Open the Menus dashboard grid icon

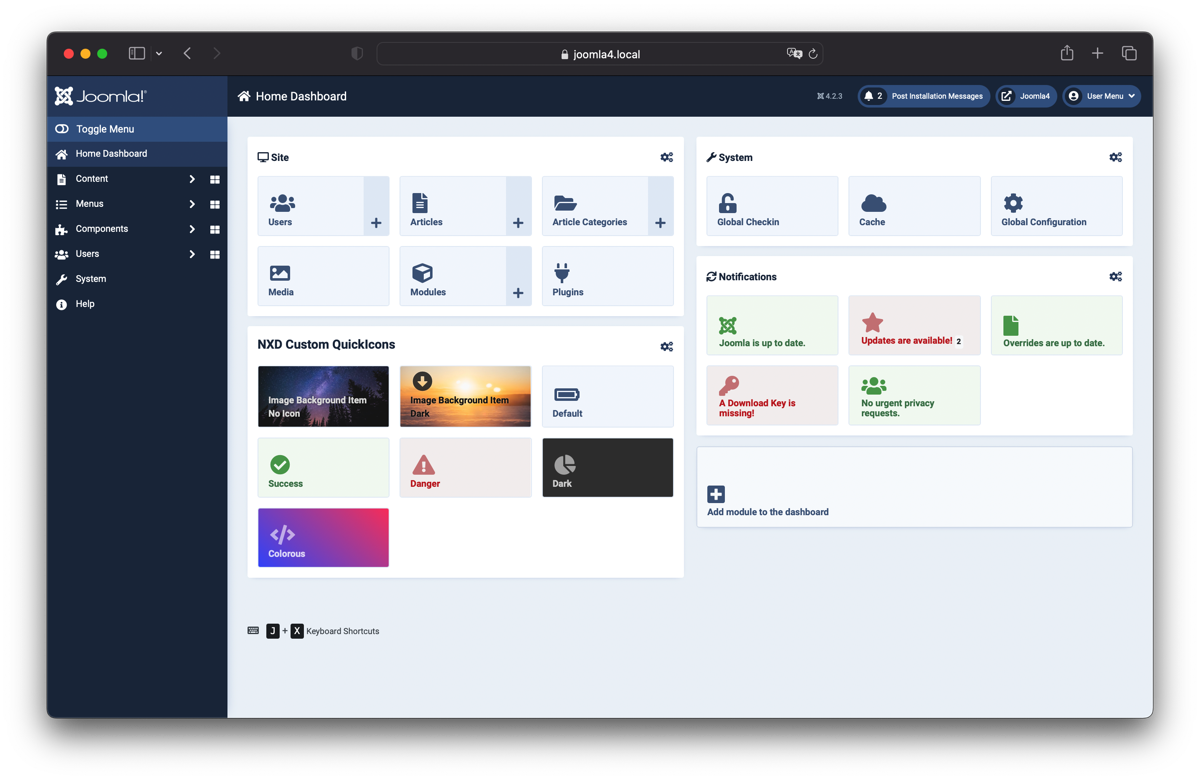[x=215, y=205]
